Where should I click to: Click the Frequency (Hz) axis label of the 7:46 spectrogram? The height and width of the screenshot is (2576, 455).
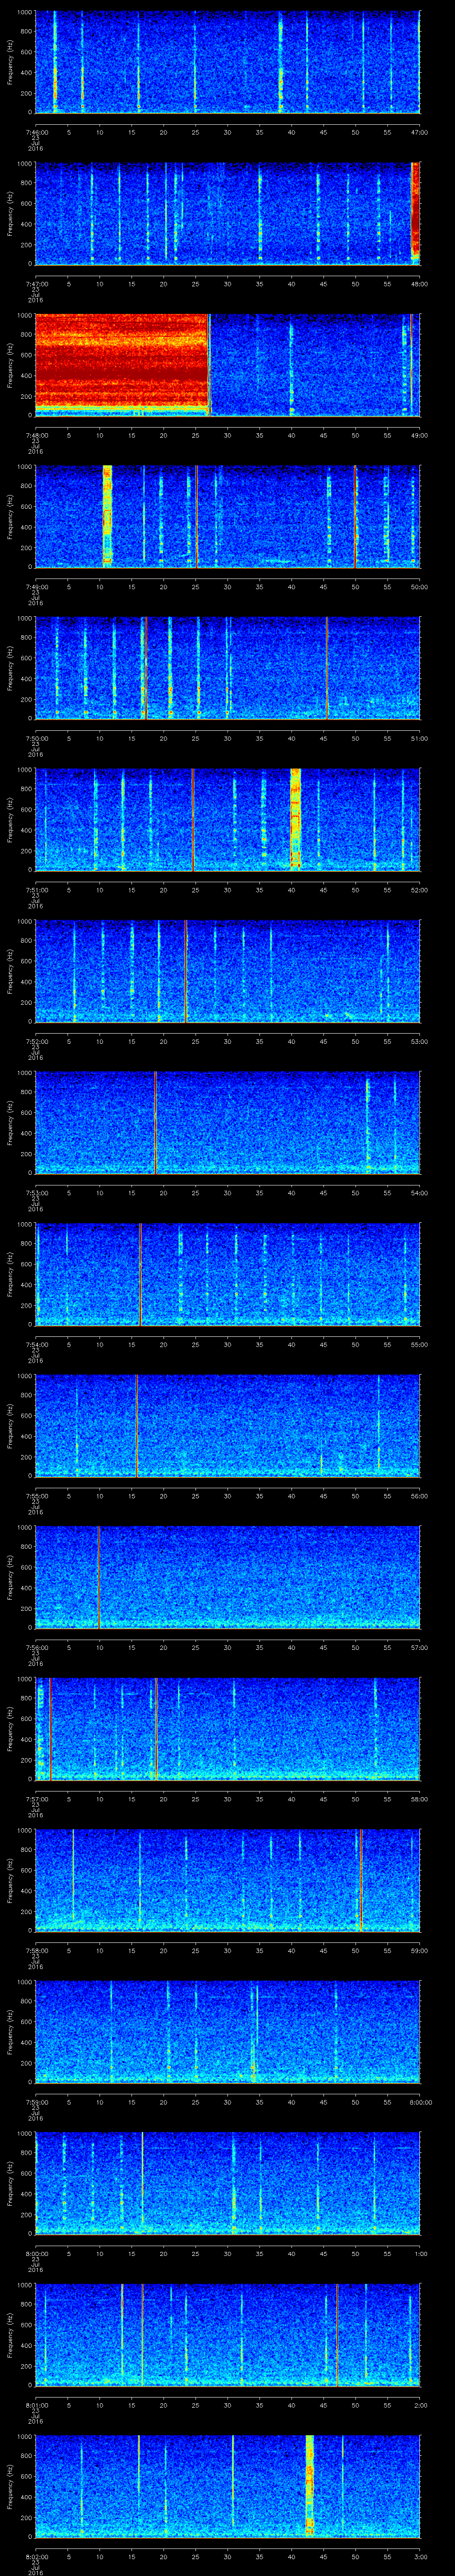pyautogui.click(x=10, y=62)
